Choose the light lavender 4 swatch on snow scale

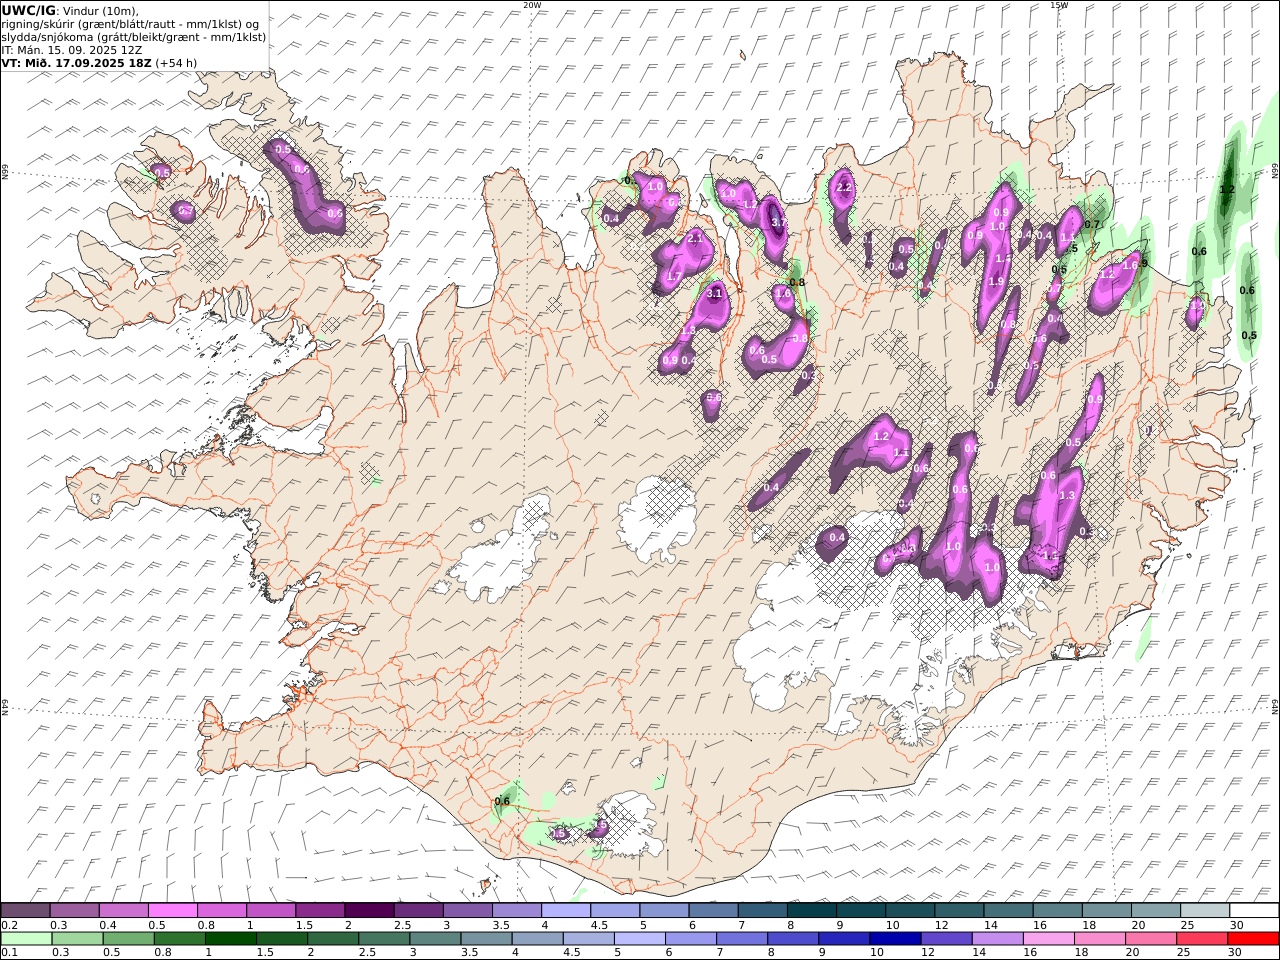565,911
